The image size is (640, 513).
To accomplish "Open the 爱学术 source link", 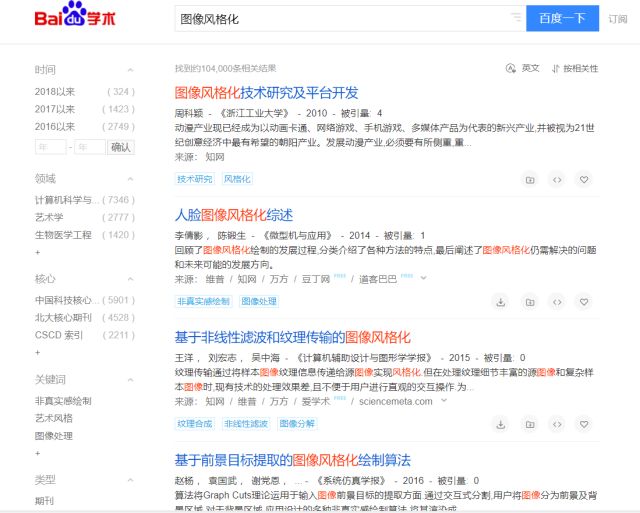I will click(x=316, y=402).
